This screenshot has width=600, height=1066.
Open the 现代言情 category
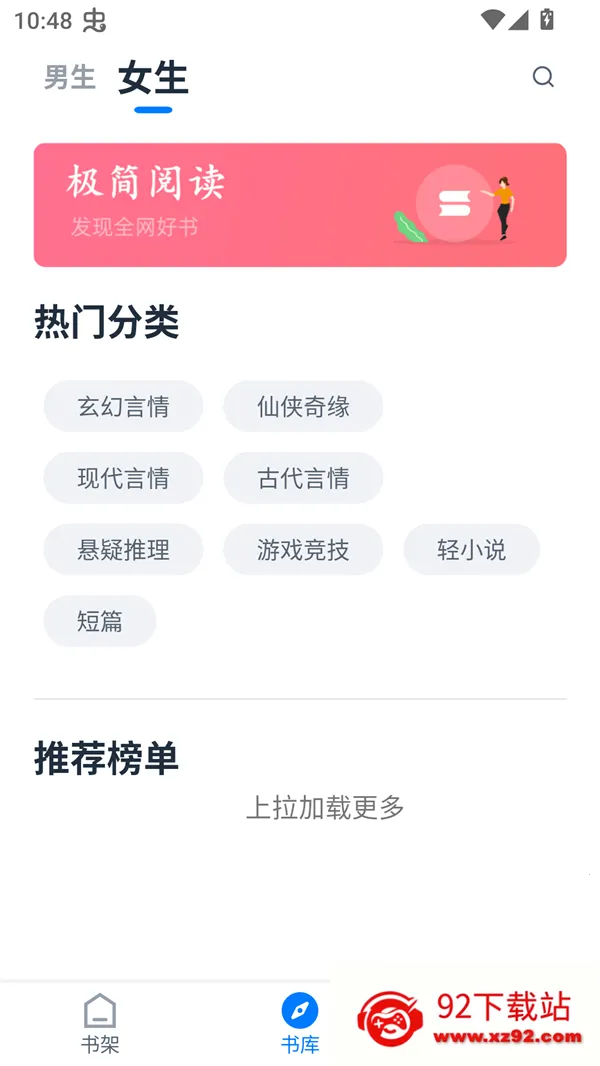click(x=123, y=478)
